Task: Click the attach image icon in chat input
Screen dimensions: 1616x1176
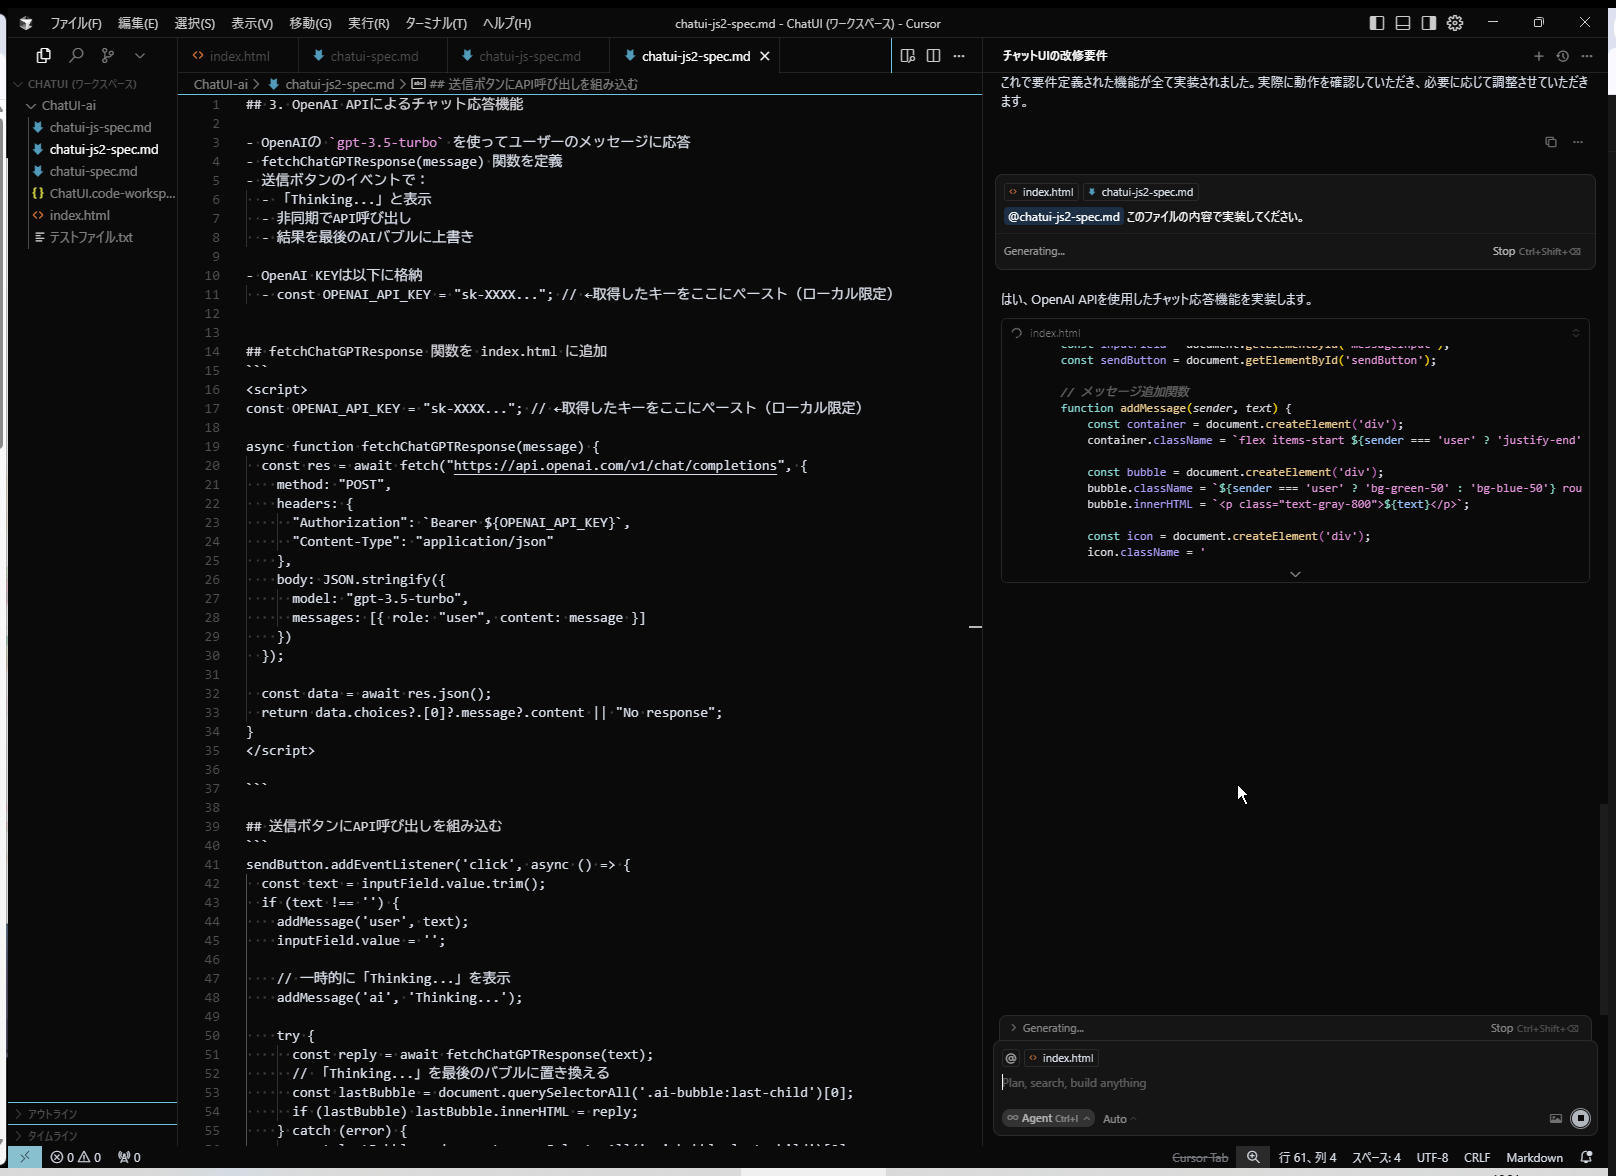Action: tap(1555, 1119)
